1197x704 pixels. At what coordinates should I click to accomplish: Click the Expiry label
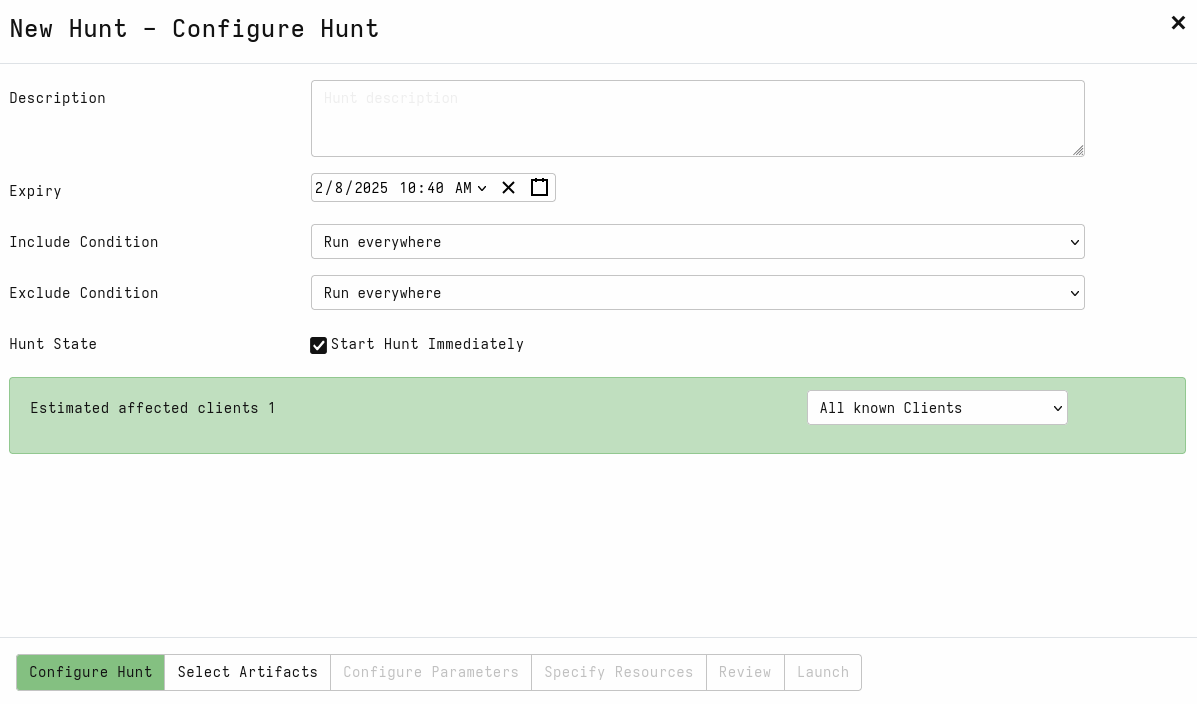[x=35, y=191]
